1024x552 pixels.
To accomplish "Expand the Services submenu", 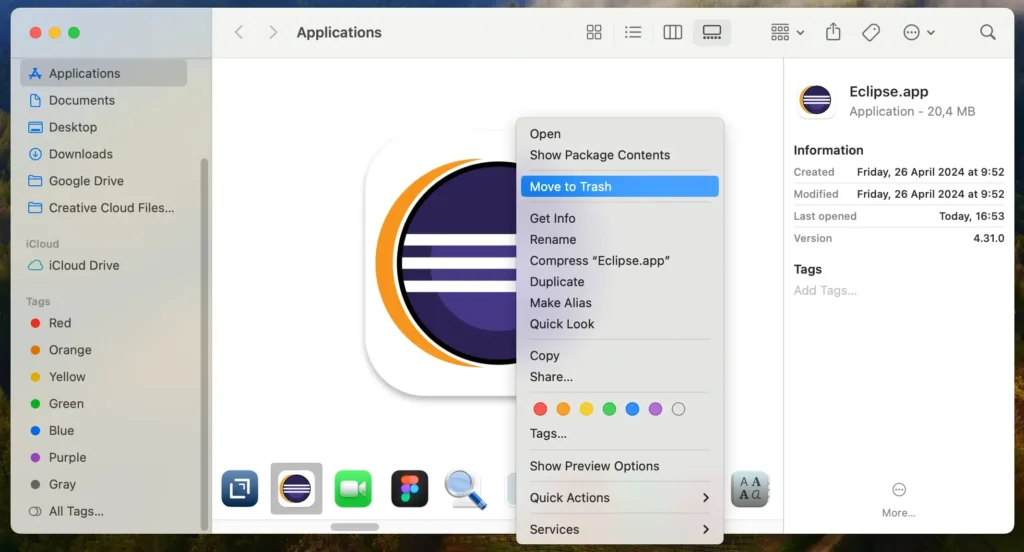I will [x=620, y=529].
